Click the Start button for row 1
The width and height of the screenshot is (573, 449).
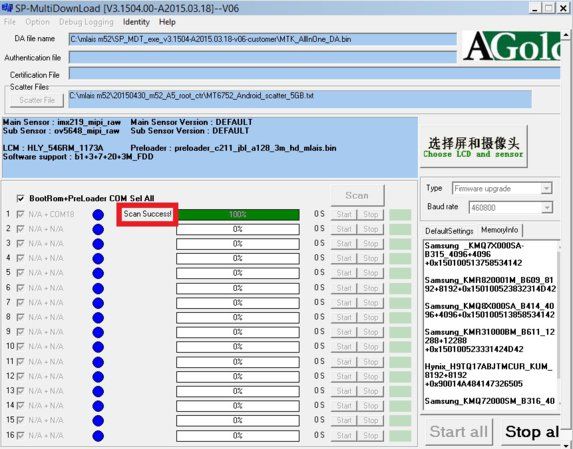tap(344, 214)
